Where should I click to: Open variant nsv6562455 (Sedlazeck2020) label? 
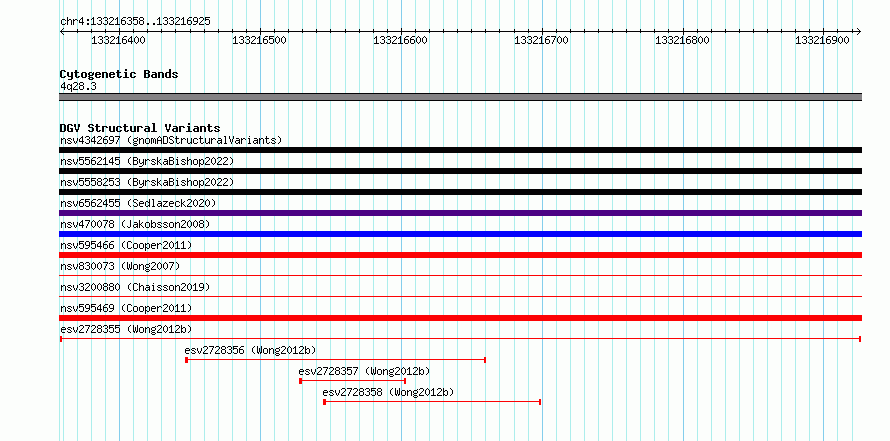pos(138,203)
